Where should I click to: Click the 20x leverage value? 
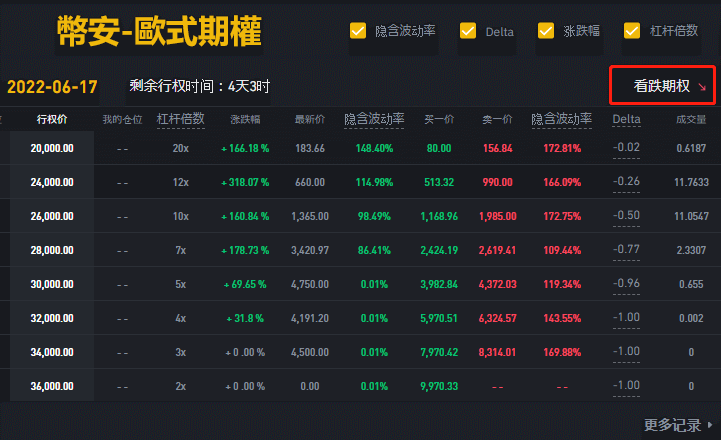click(x=180, y=149)
